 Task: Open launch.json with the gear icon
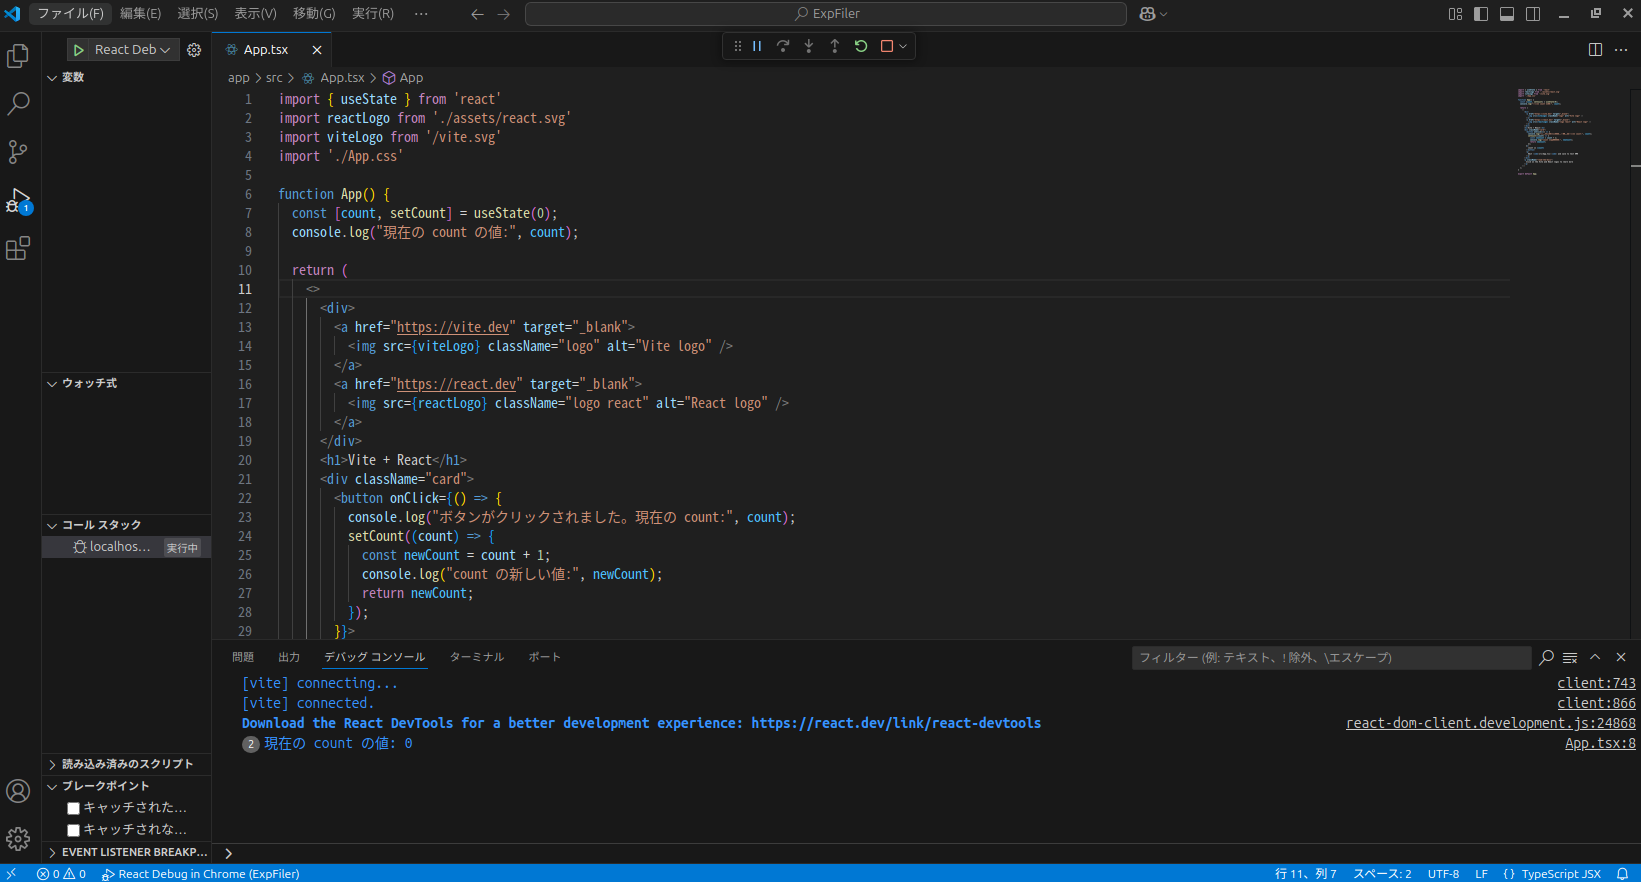194,50
